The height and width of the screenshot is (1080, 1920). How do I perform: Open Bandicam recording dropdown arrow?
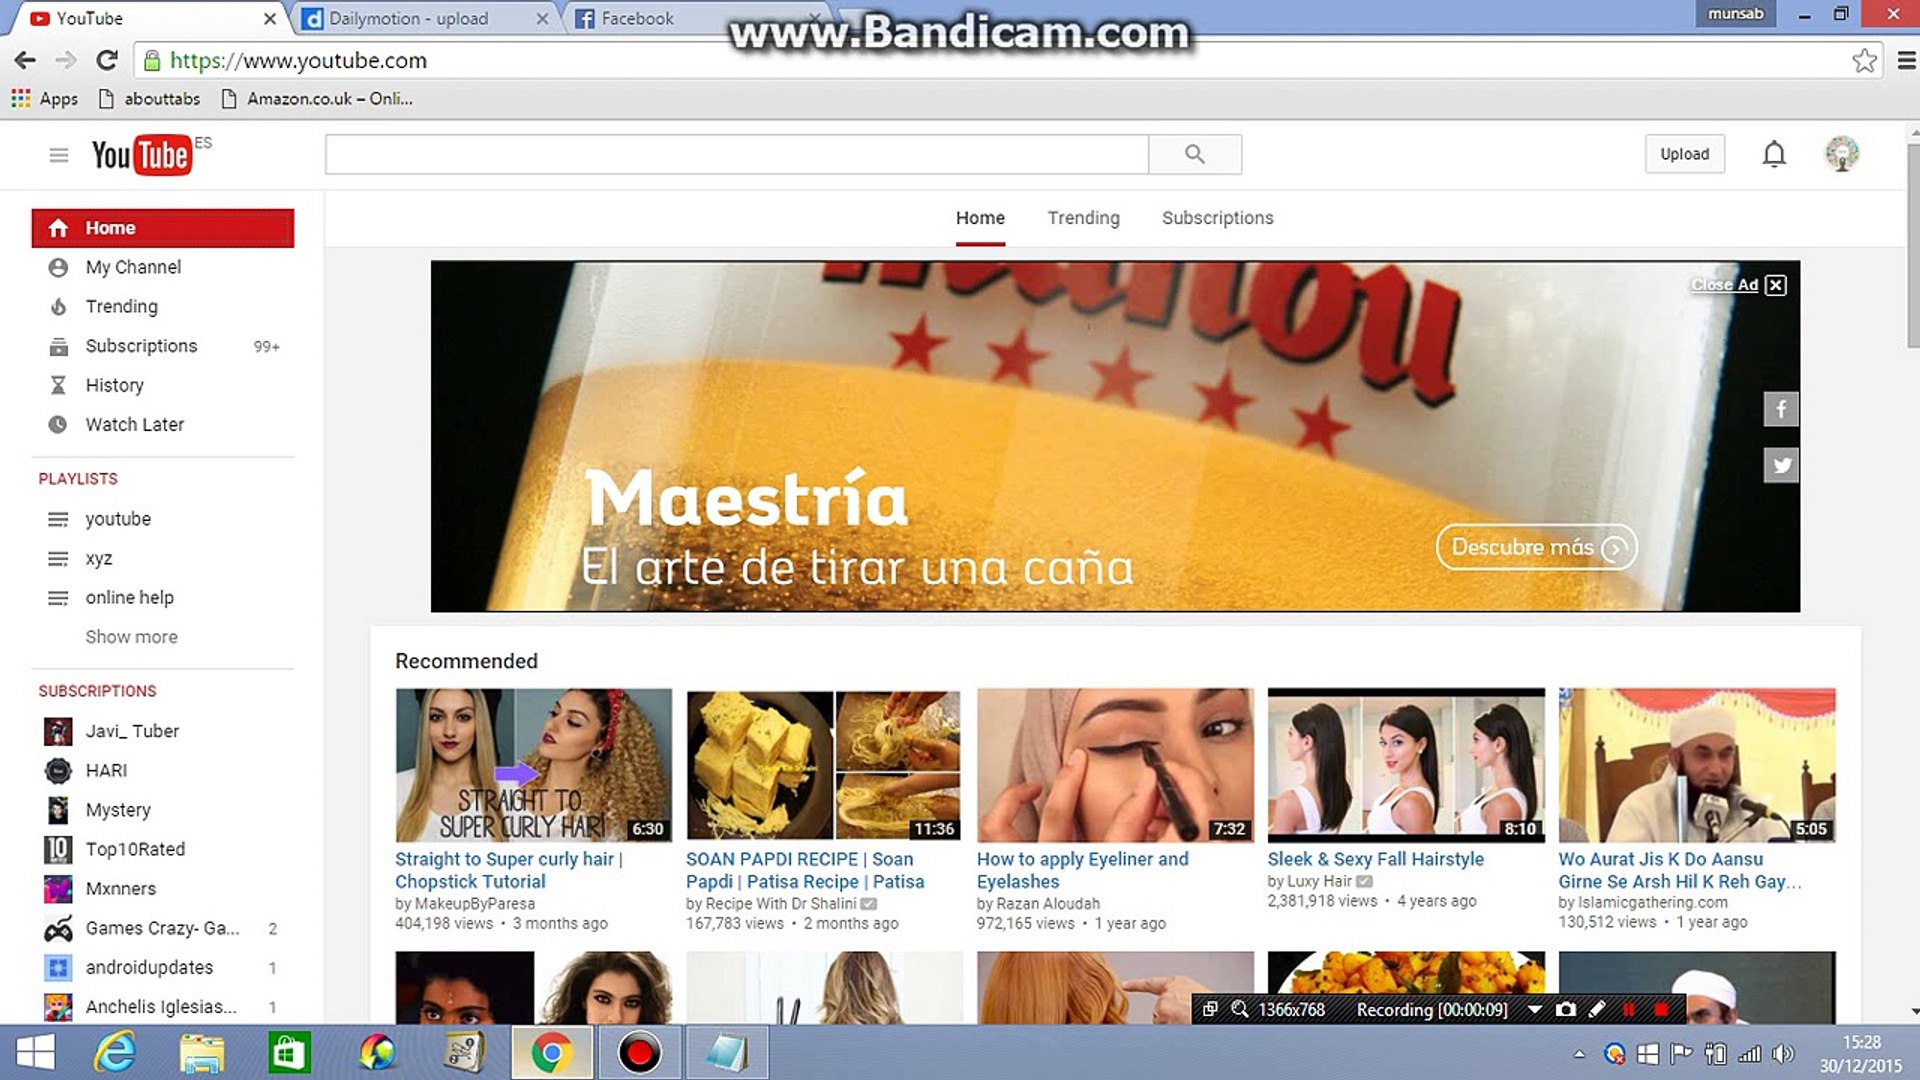(x=1534, y=1009)
